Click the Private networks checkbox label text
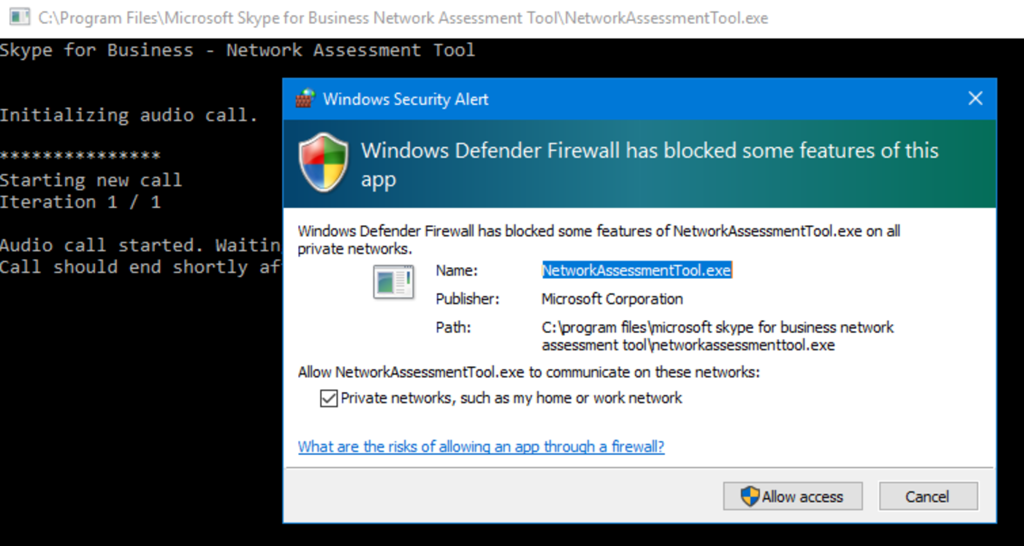 (x=511, y=398)
